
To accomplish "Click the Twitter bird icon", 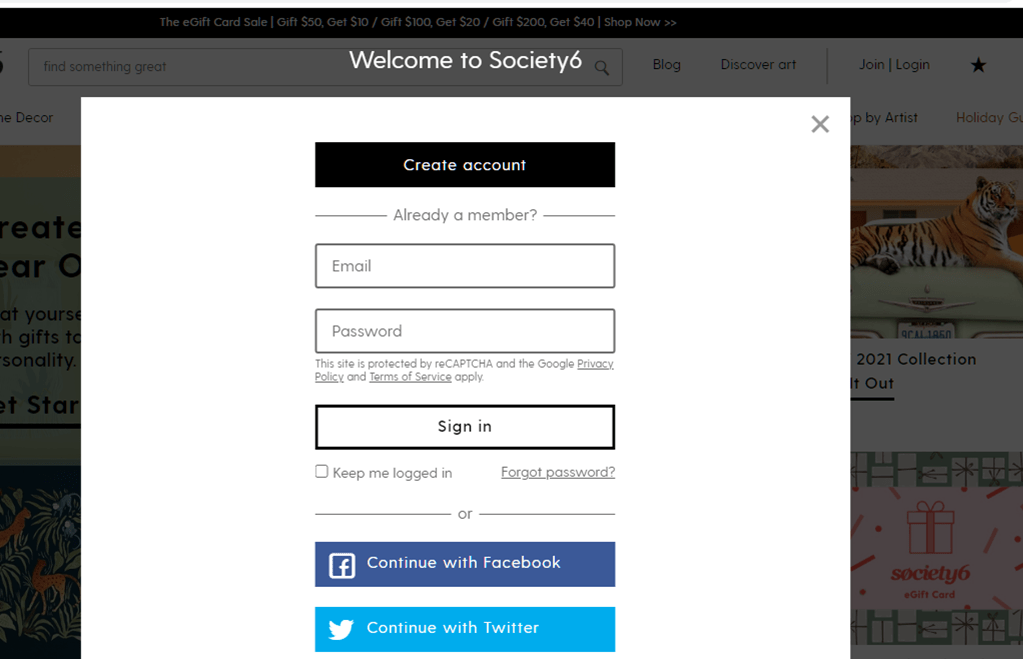I will [x=341, y=629].
